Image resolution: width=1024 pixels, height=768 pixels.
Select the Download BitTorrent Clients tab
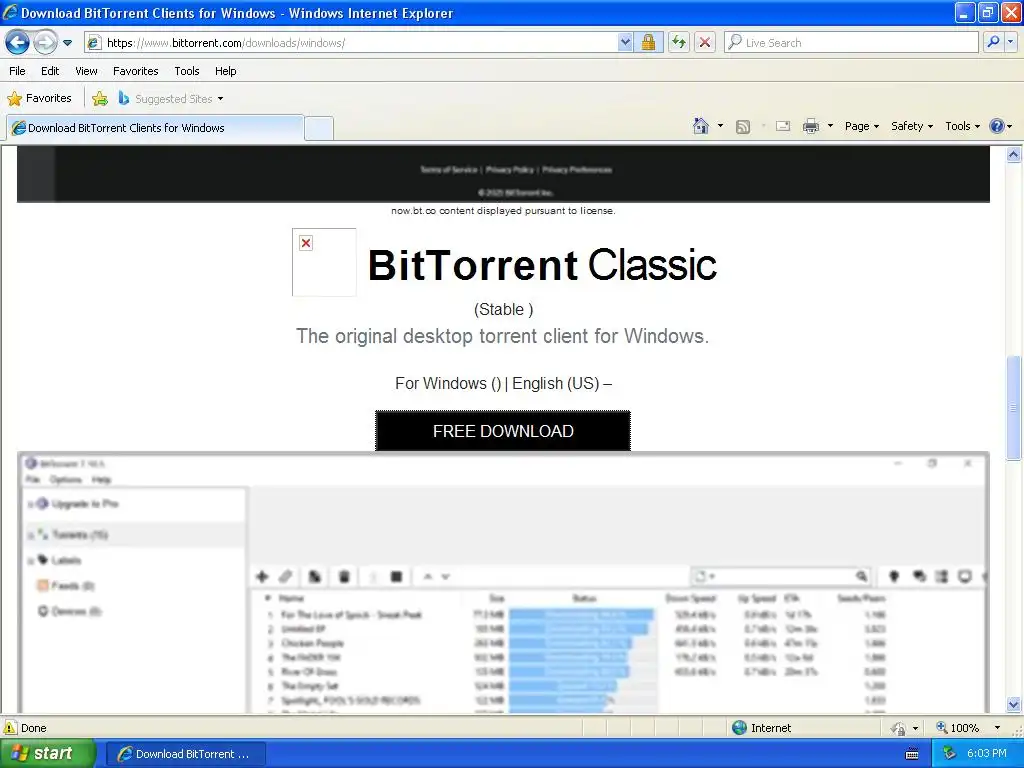pos(155,128)
